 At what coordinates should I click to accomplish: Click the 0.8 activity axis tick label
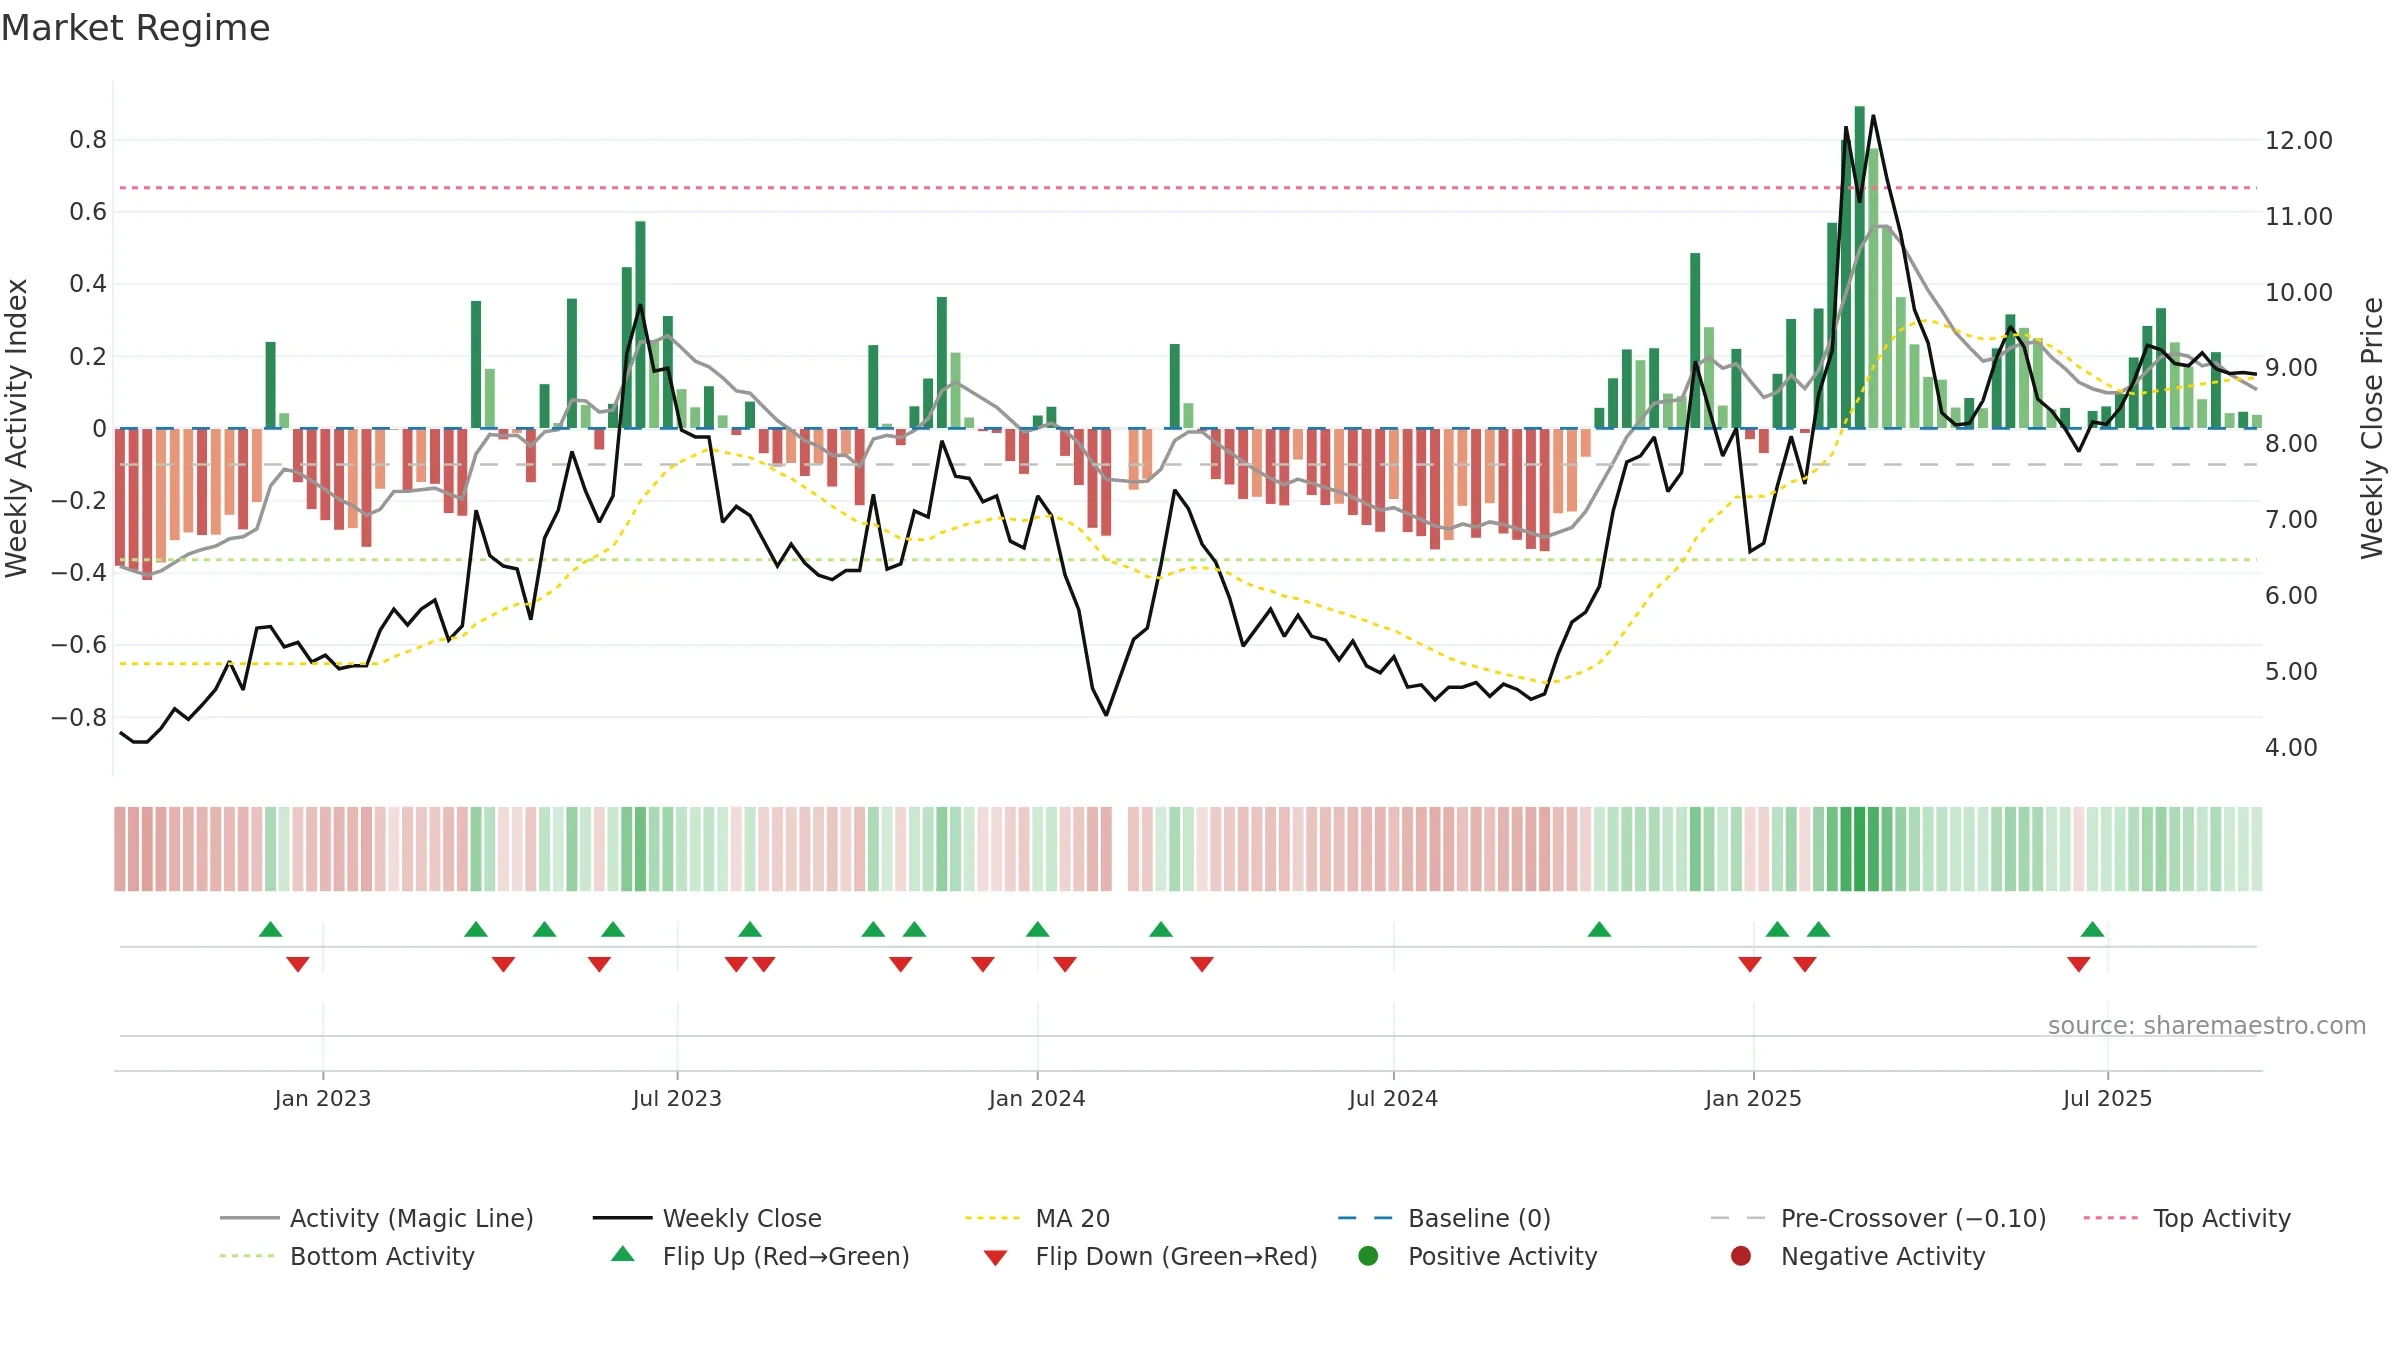(x=88, y=140)
